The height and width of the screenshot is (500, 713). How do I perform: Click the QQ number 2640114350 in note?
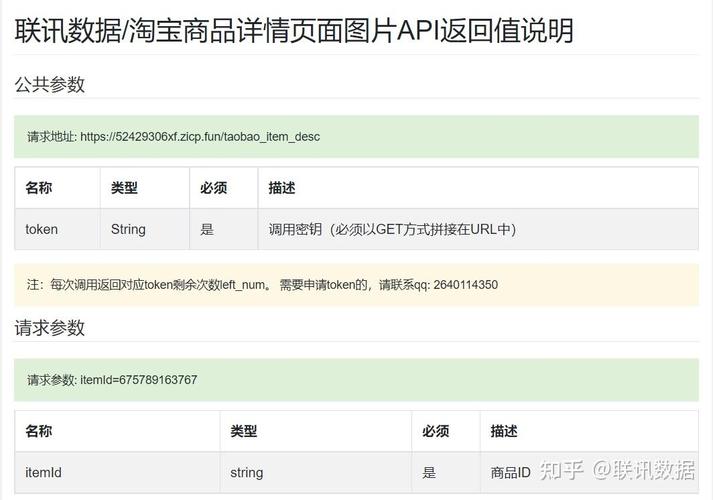(465, 285)
